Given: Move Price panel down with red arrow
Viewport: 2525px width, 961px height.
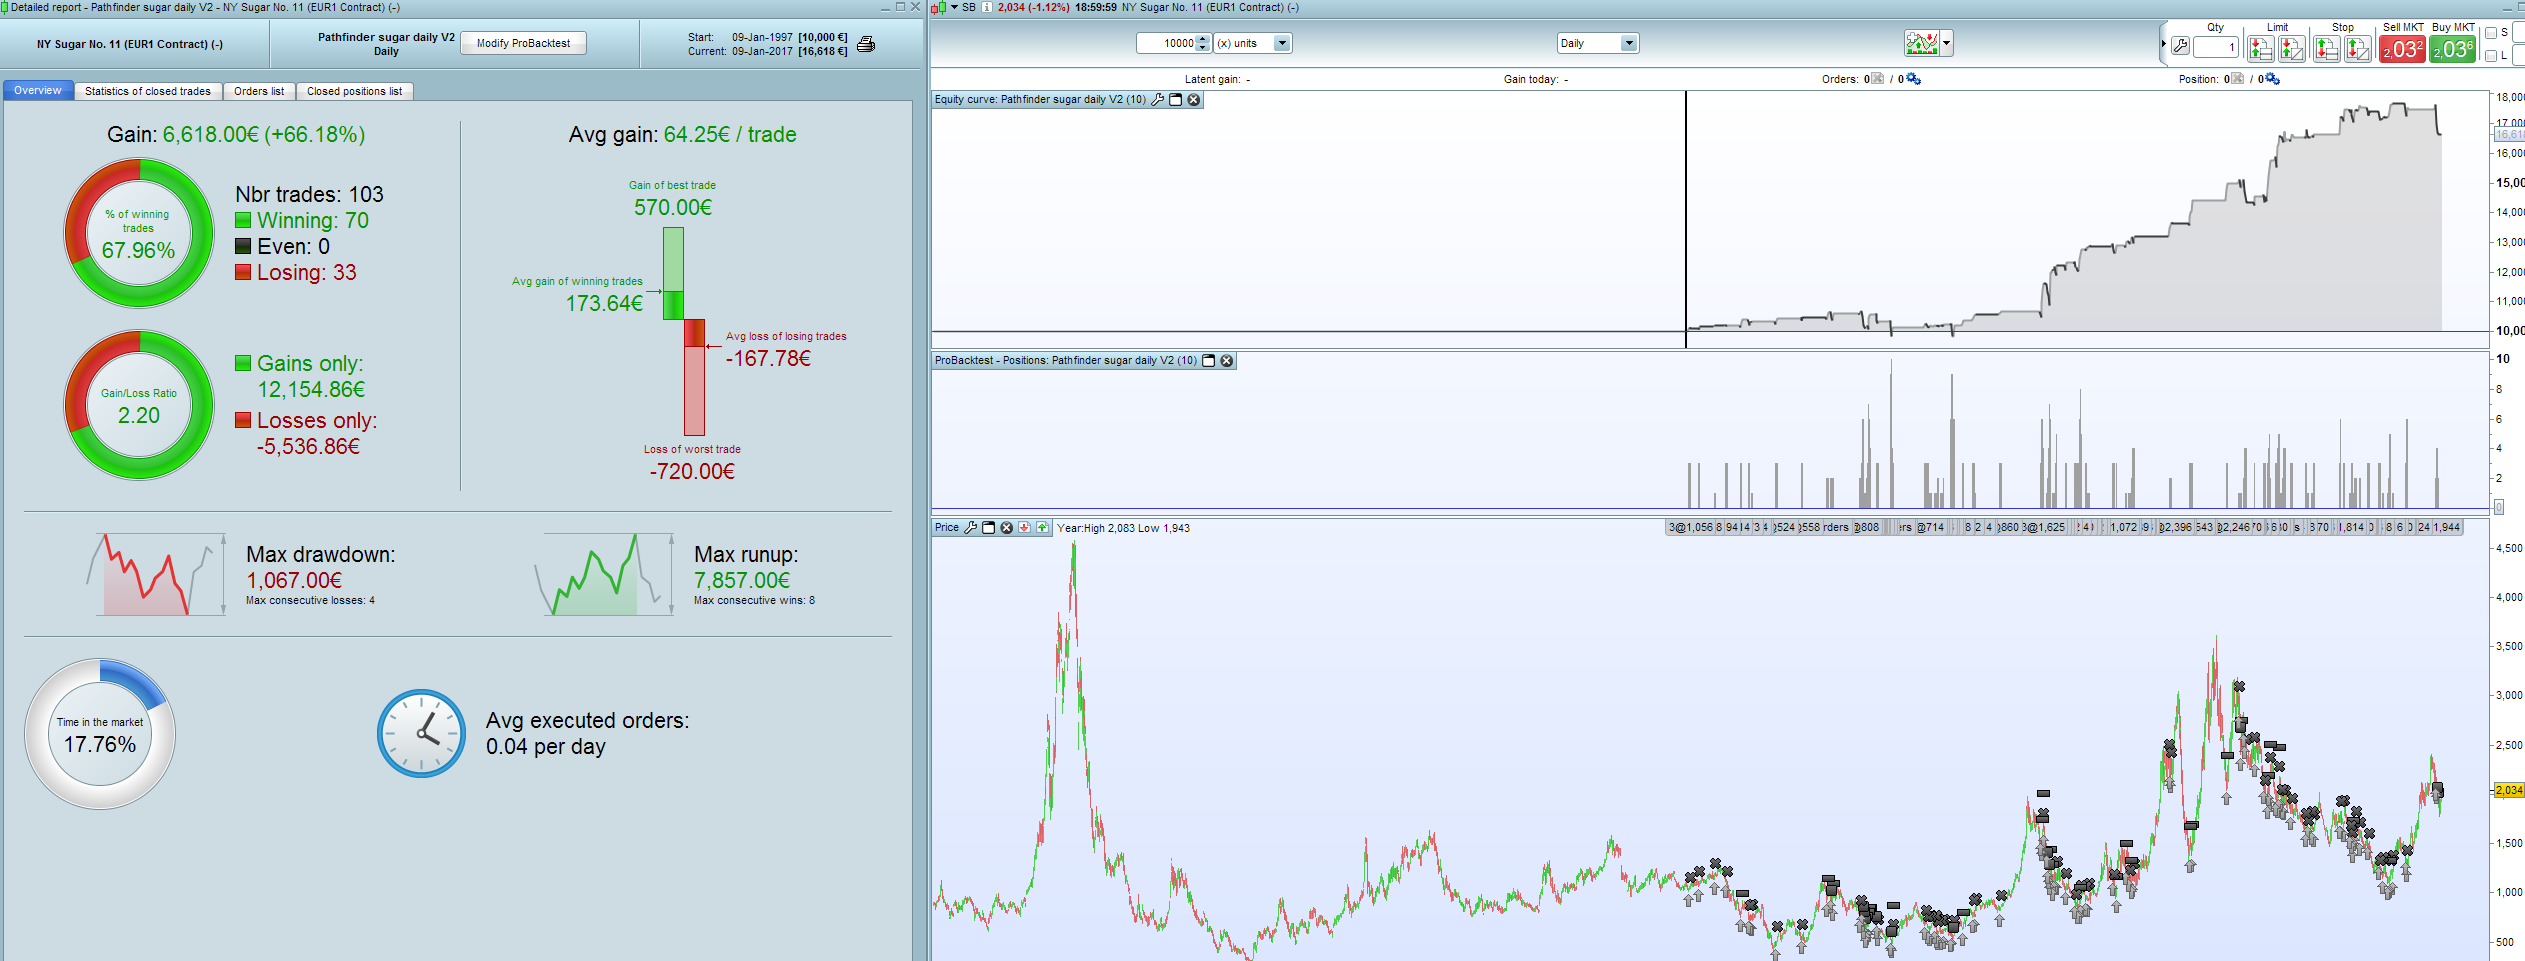Looking at the screenshot, I should [x=1025, y=528].
